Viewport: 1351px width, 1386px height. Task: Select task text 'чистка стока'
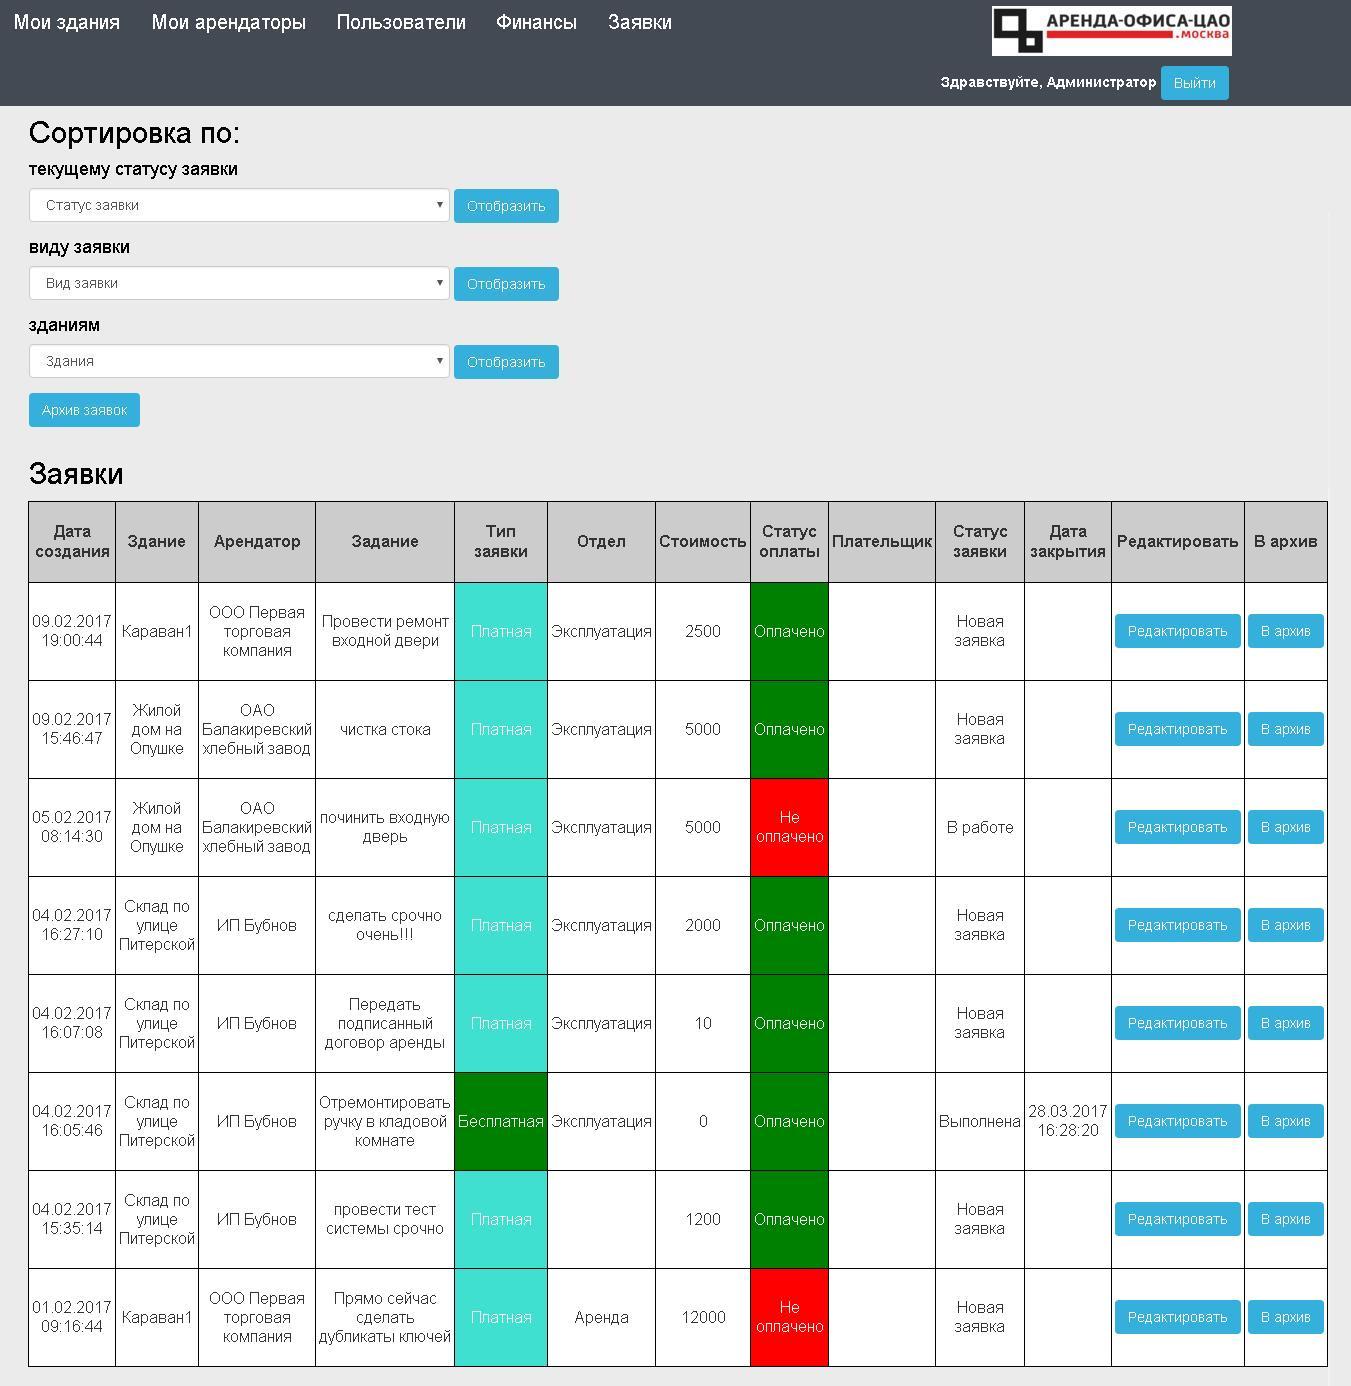pyautogui.click(x=385, y=729)
